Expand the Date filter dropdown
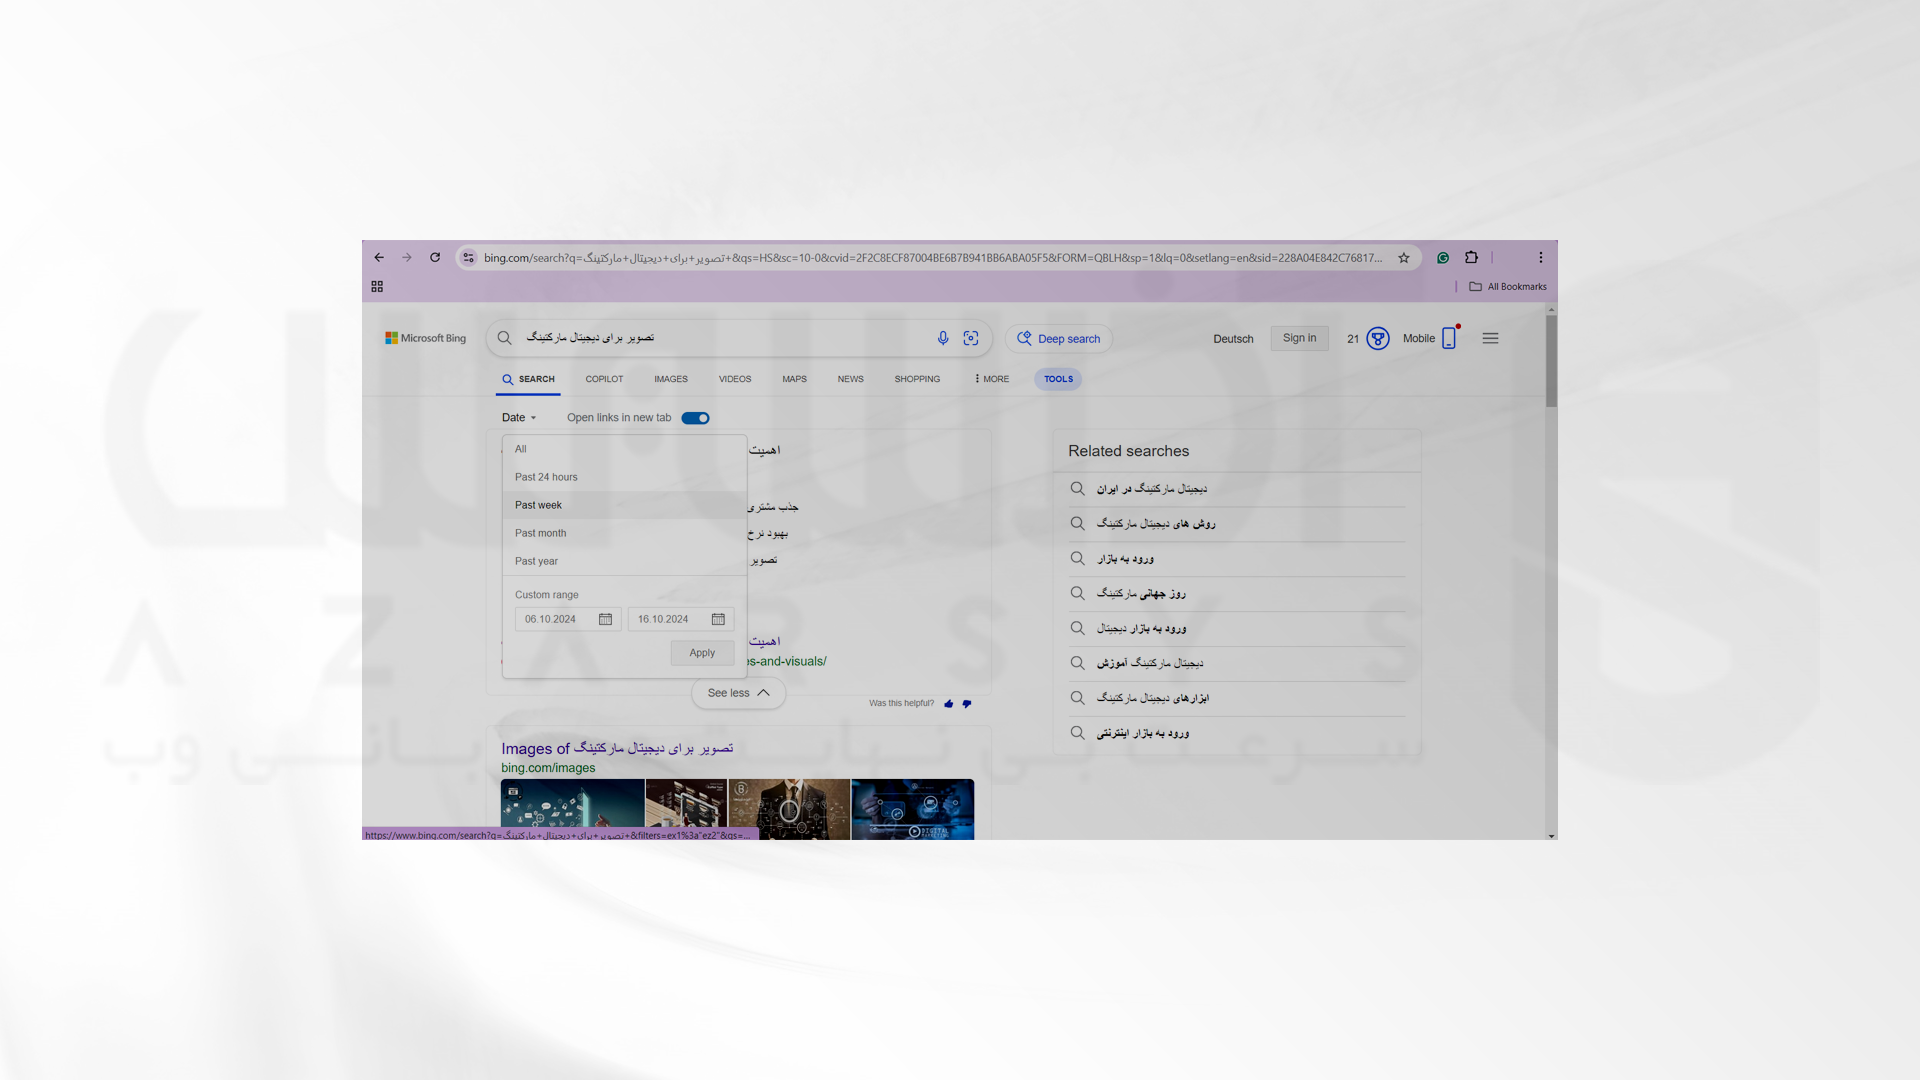The image size is (1920, 1080). (x=518, y=418)
